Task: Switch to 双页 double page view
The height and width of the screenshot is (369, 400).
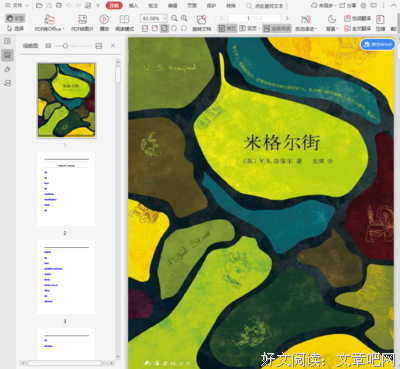Action: pos(247,29)
